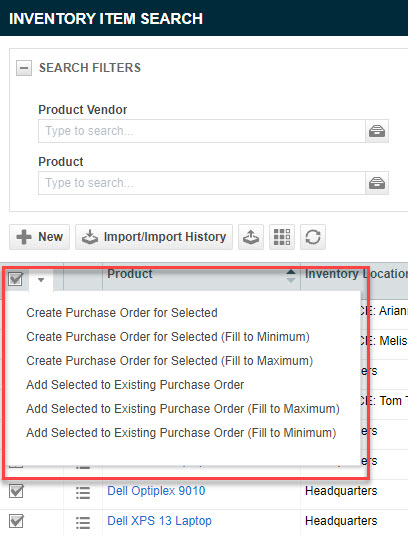This screenshot has height=535, width=408.
Task: Open the Product field lookup drawer icon
Action: (377, 183)
